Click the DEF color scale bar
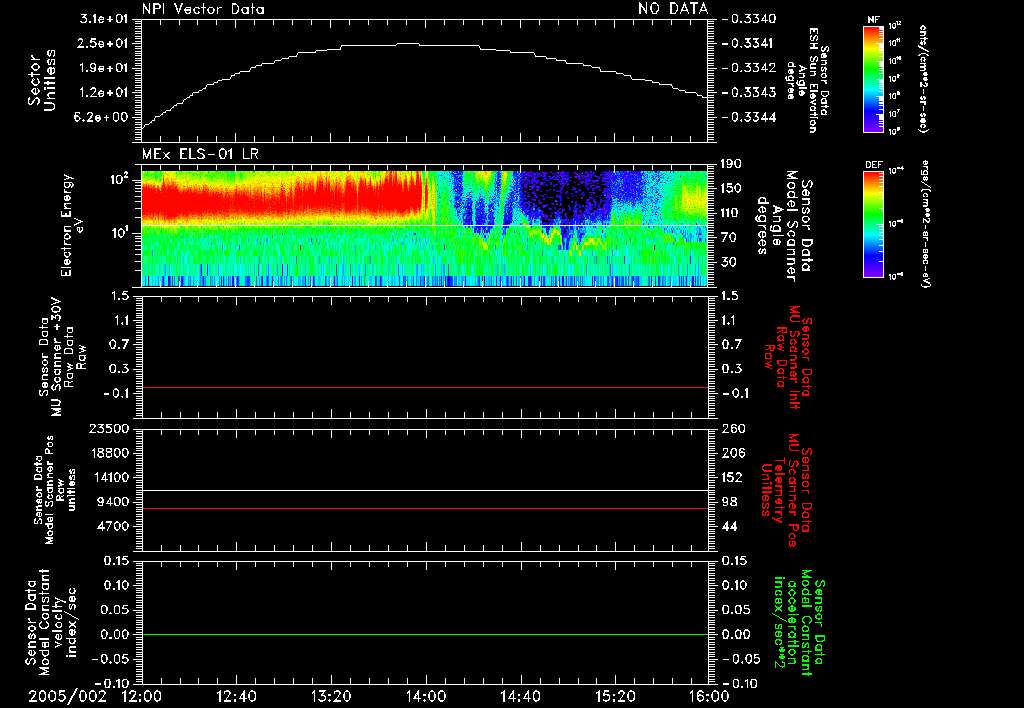The height and width of the screenshot is (708, 1024). coord(874,224)
